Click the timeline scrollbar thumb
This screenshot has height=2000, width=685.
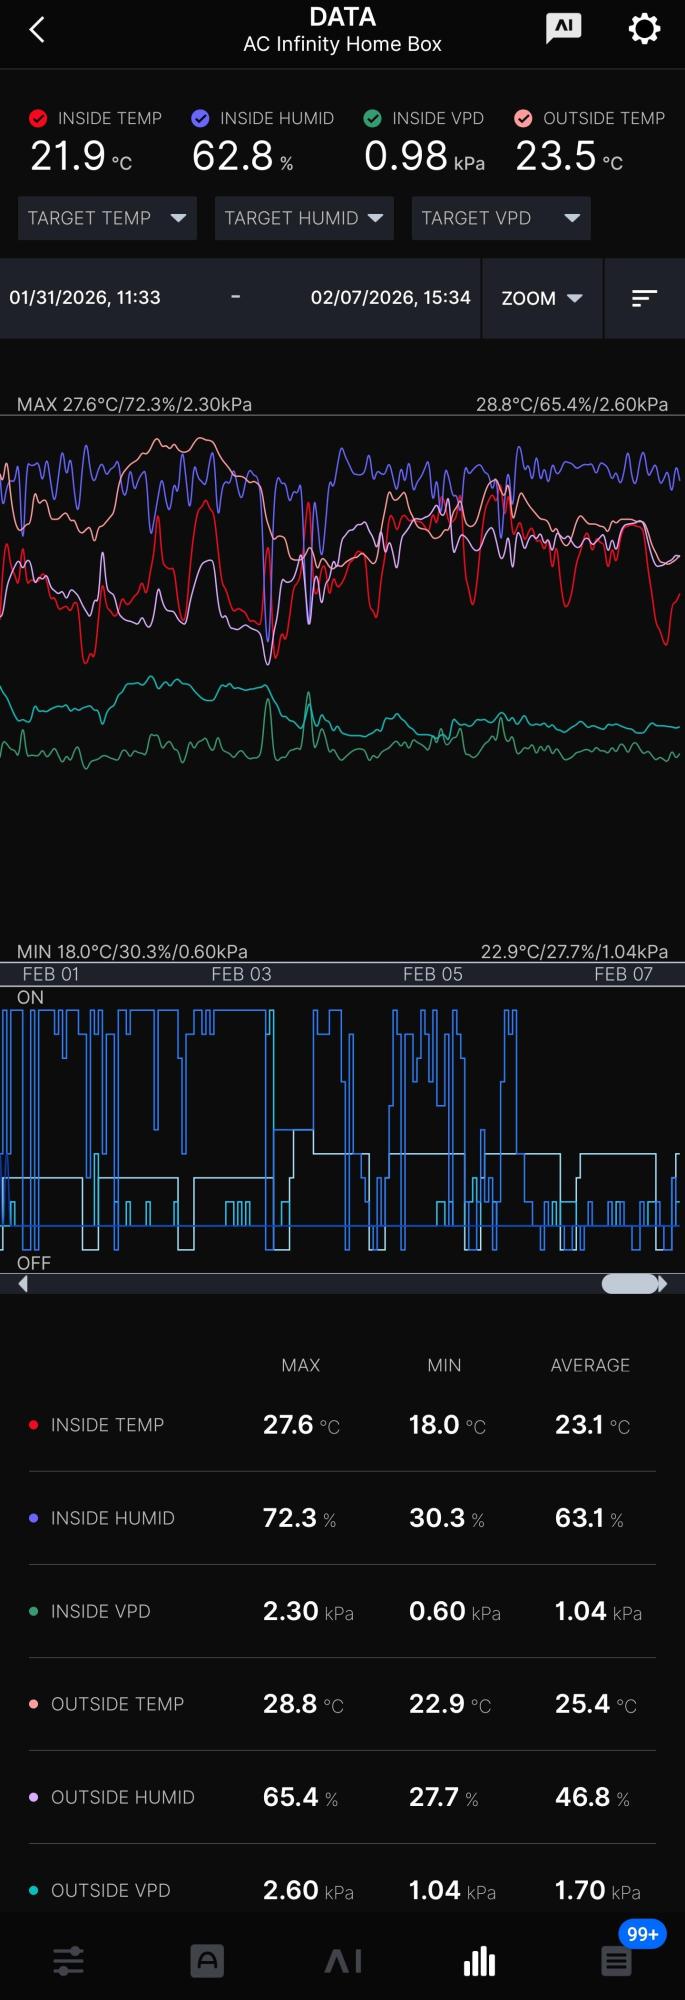pyautogui.click(x=630, y=1284)
